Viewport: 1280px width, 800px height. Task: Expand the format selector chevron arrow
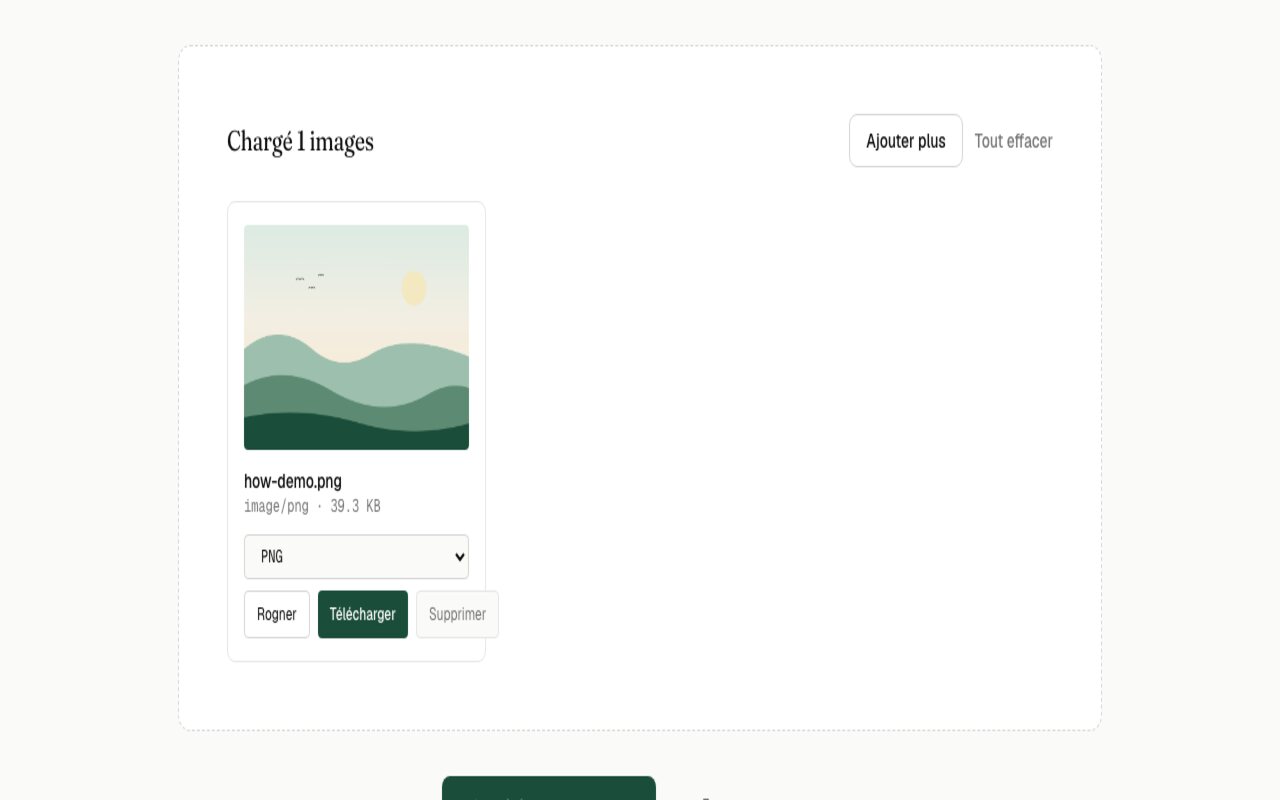[x=460, y=557]
